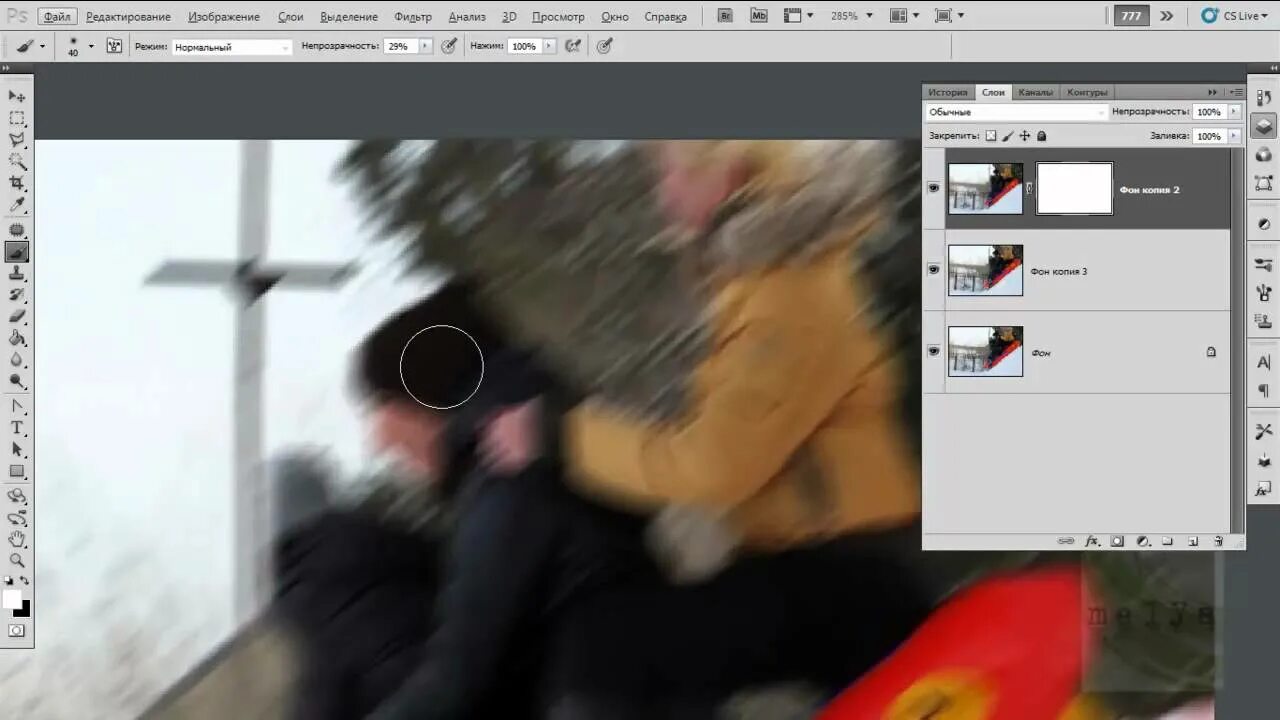This screenshot has height=720, width=1280.
Task: Select the Eraser tool
Action: (x=17, y=317)
